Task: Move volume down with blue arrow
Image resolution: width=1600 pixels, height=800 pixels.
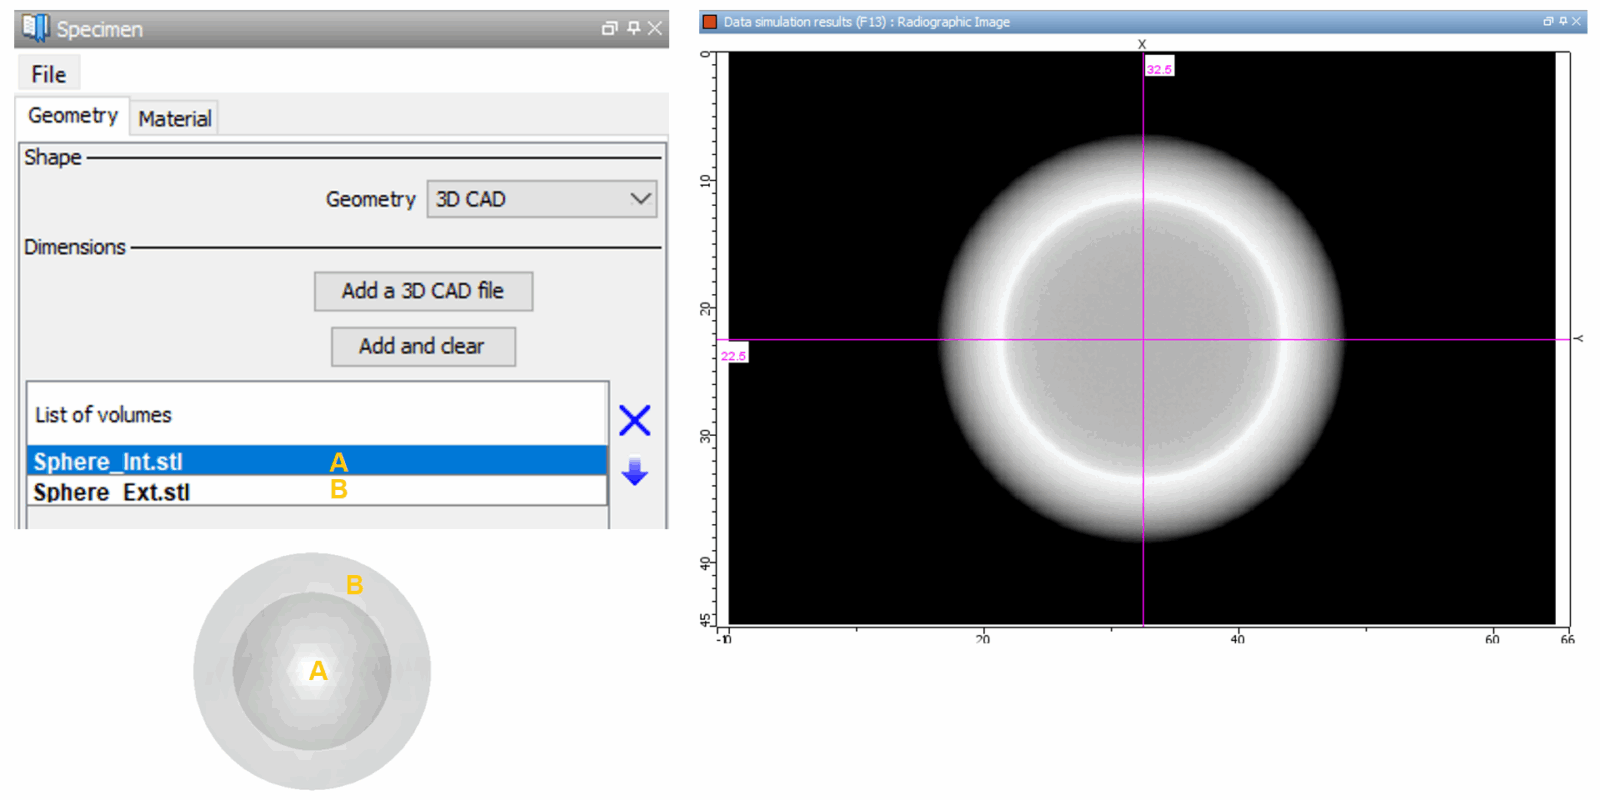Action: point(634,471)
